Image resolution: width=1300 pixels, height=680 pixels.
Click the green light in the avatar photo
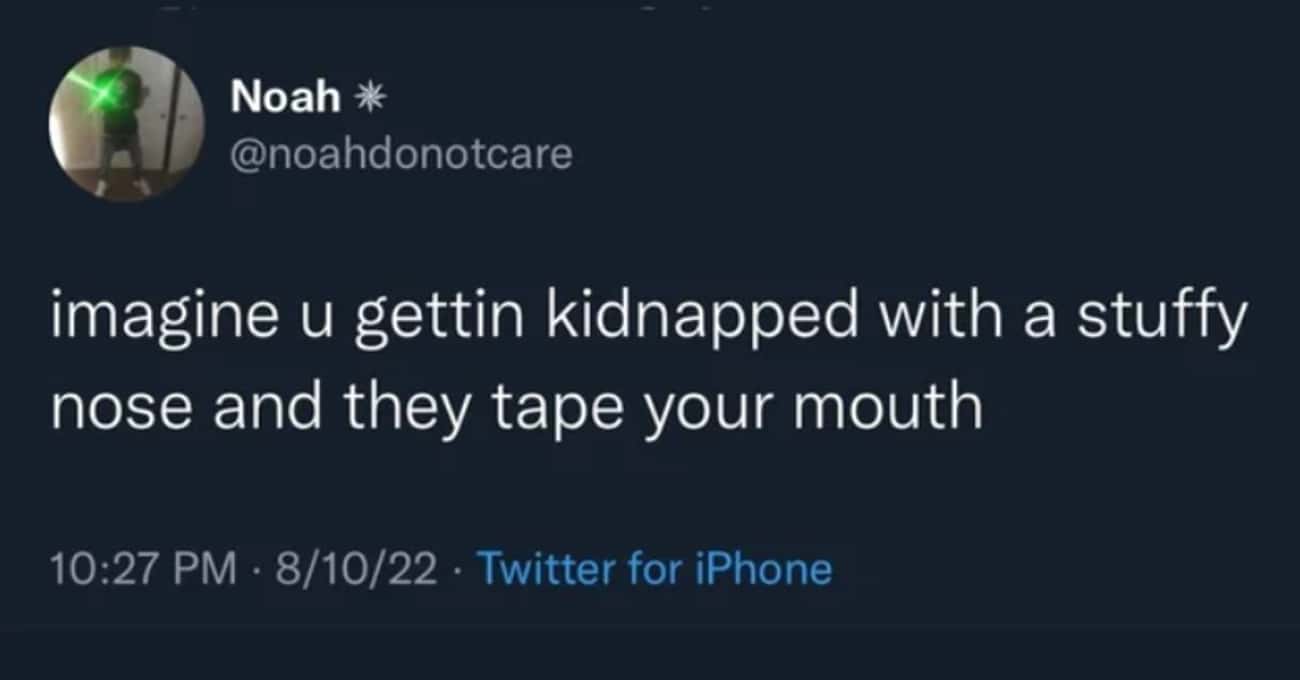click(x=106, y=94)
